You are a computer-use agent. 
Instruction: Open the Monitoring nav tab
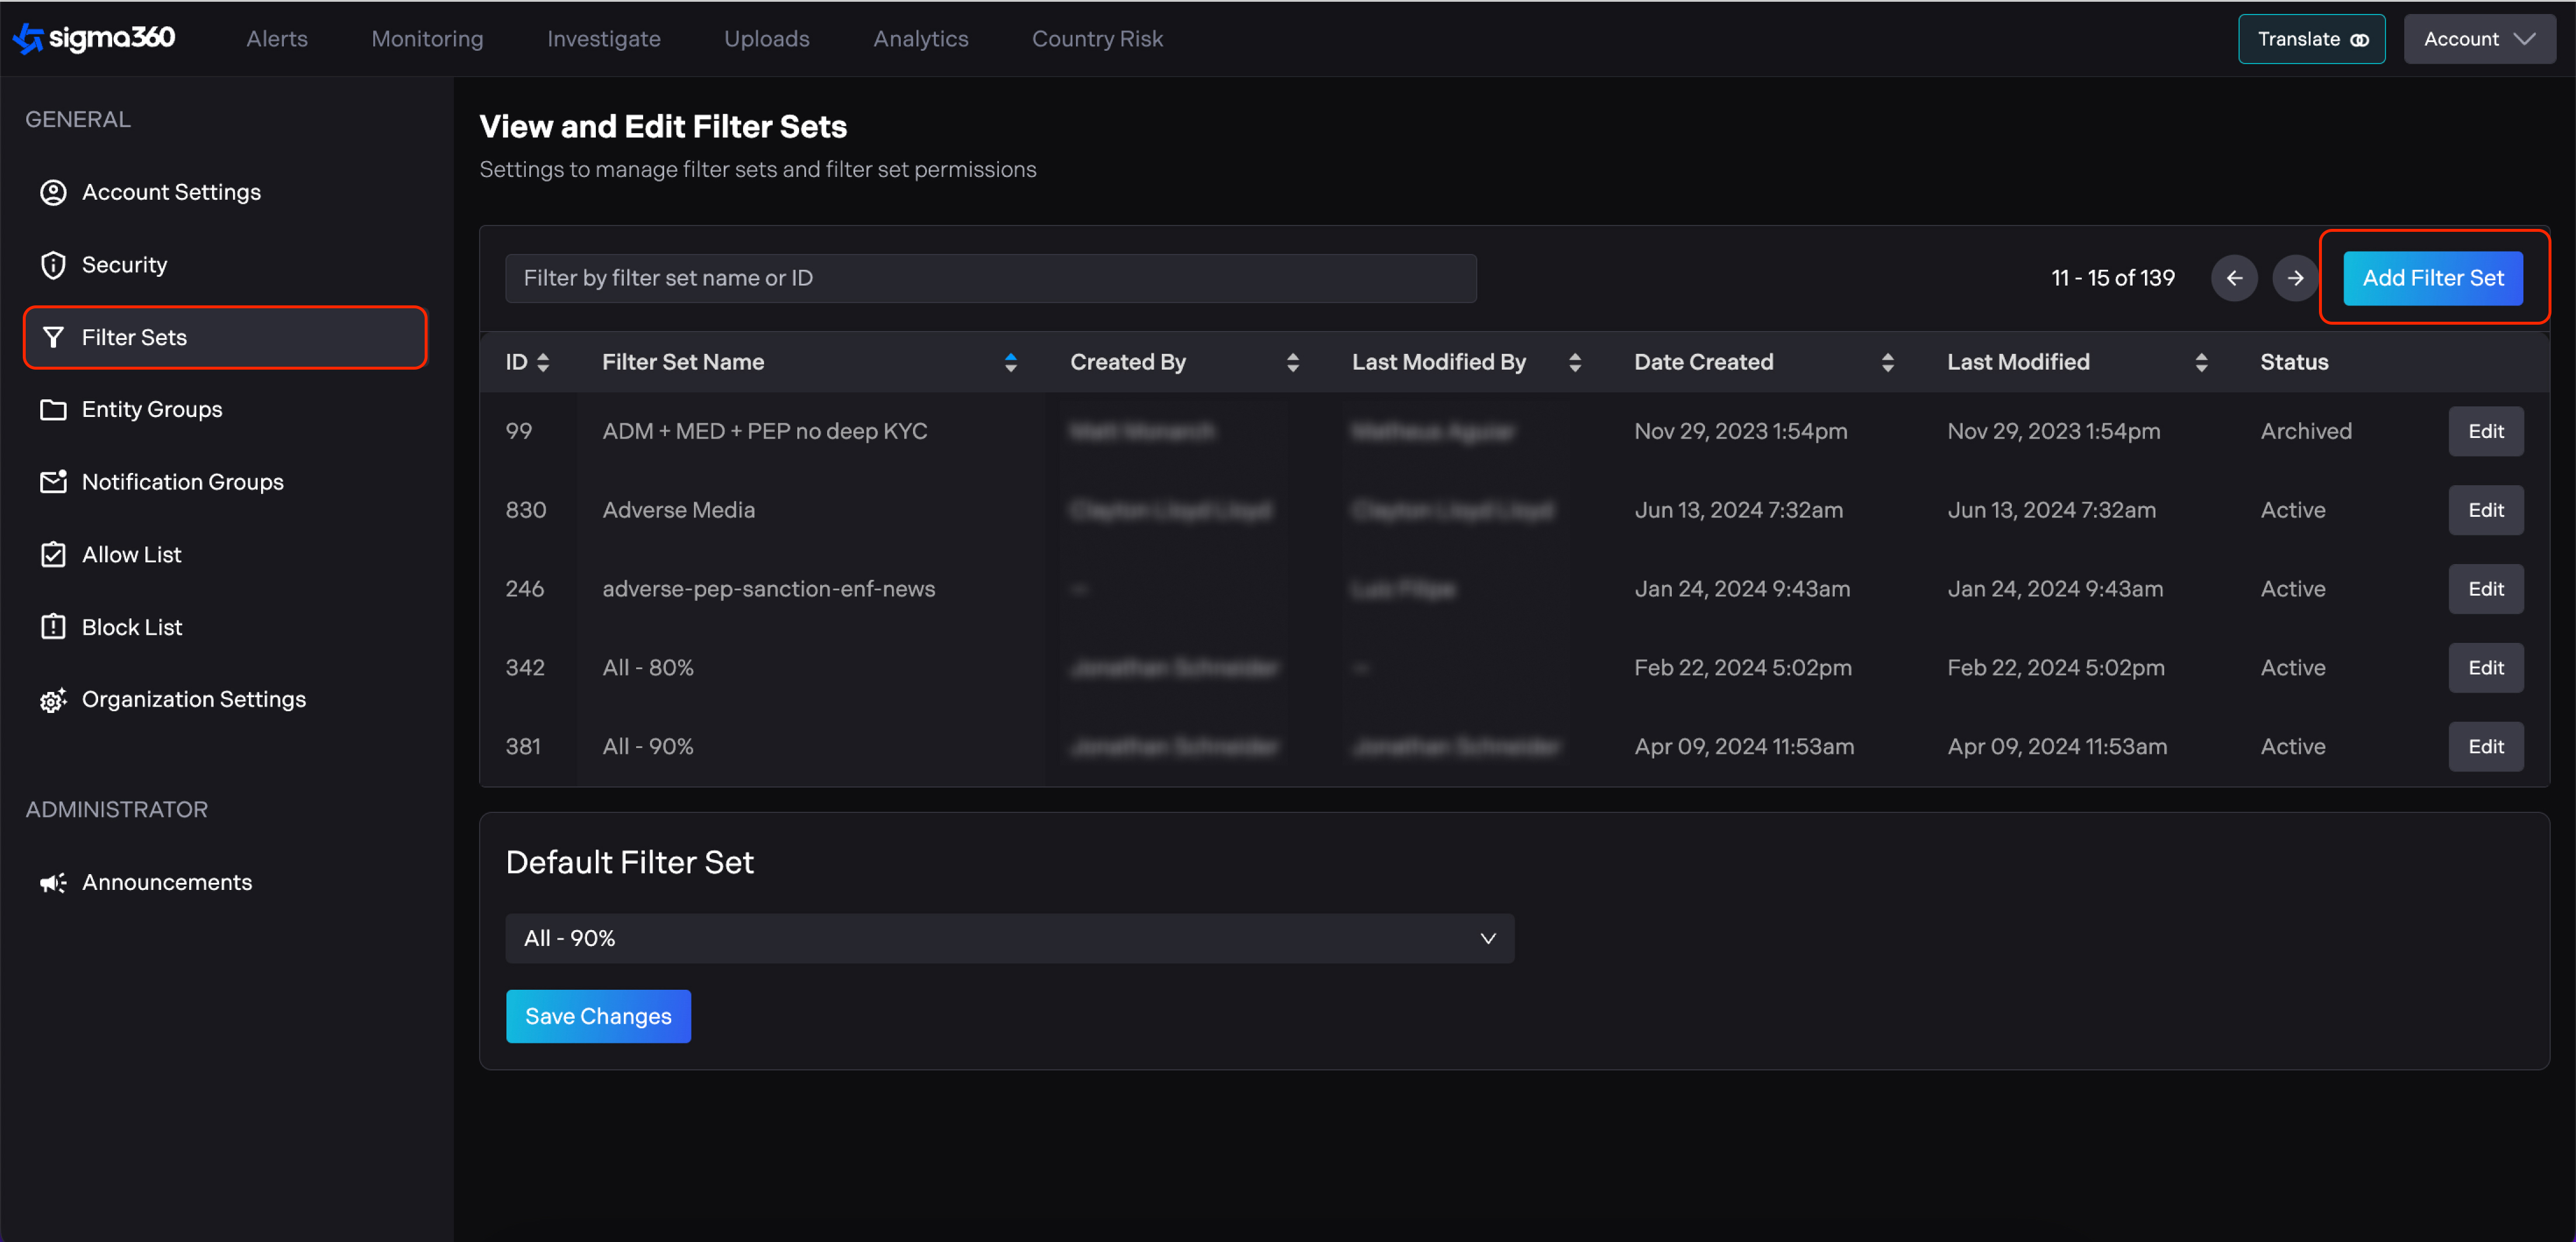(x=427, y=39)
